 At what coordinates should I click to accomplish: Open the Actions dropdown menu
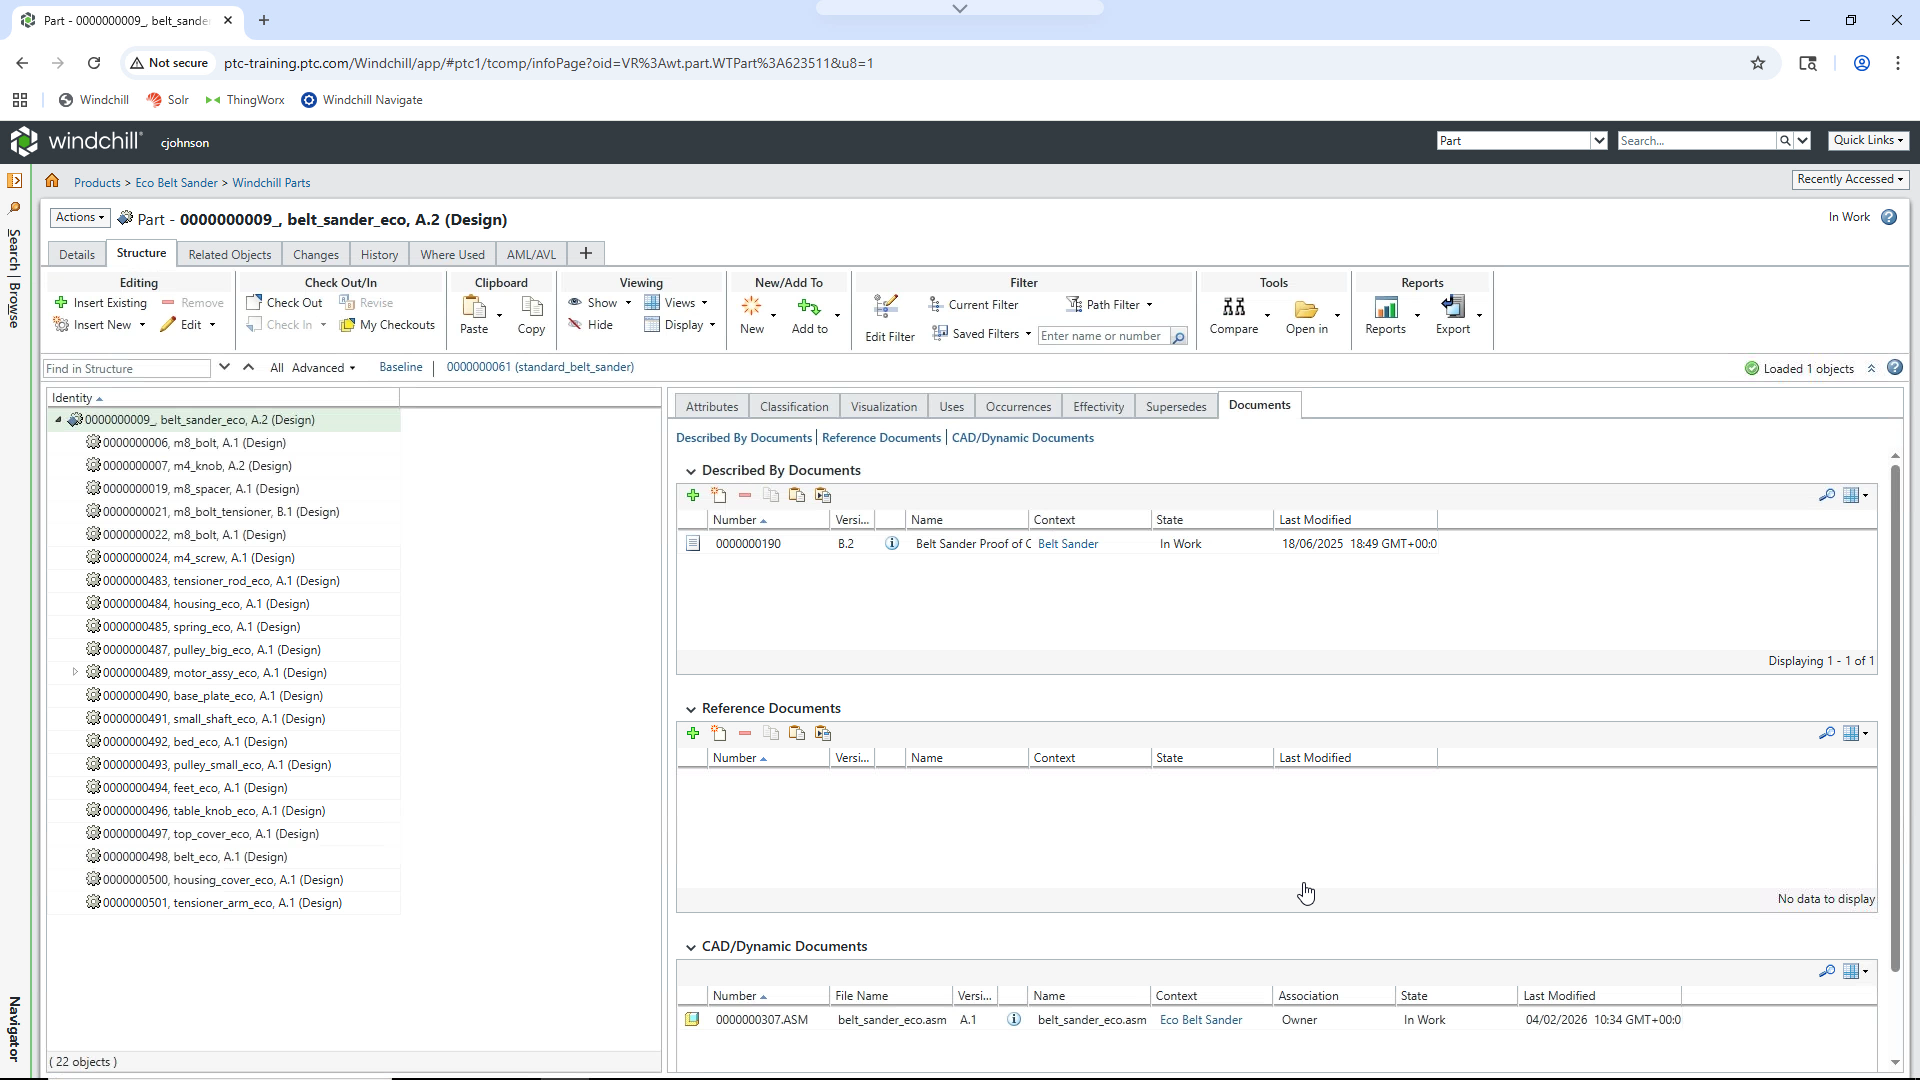click(x=80, y=217)
